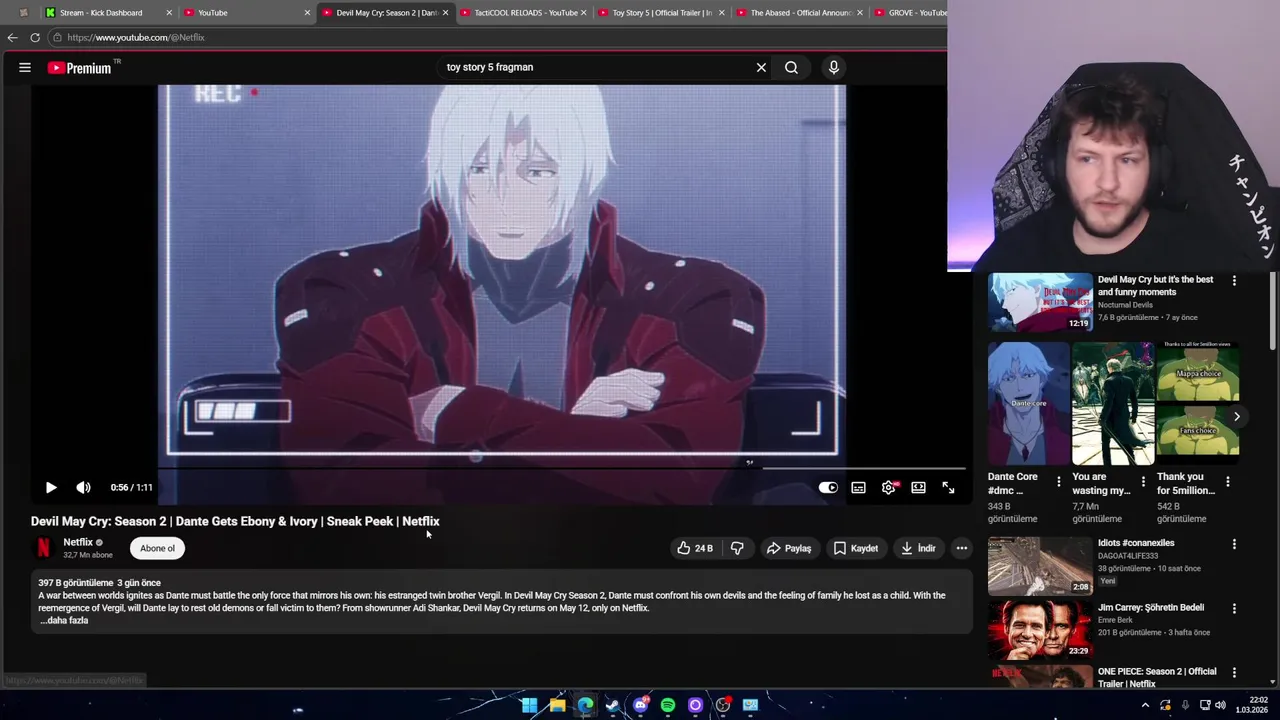Open Jim Carrey: Şöhretin Bedeli video
The height and width of the screenshot is (720, 1280).
pyautogui.click(x=1150, y=607)
